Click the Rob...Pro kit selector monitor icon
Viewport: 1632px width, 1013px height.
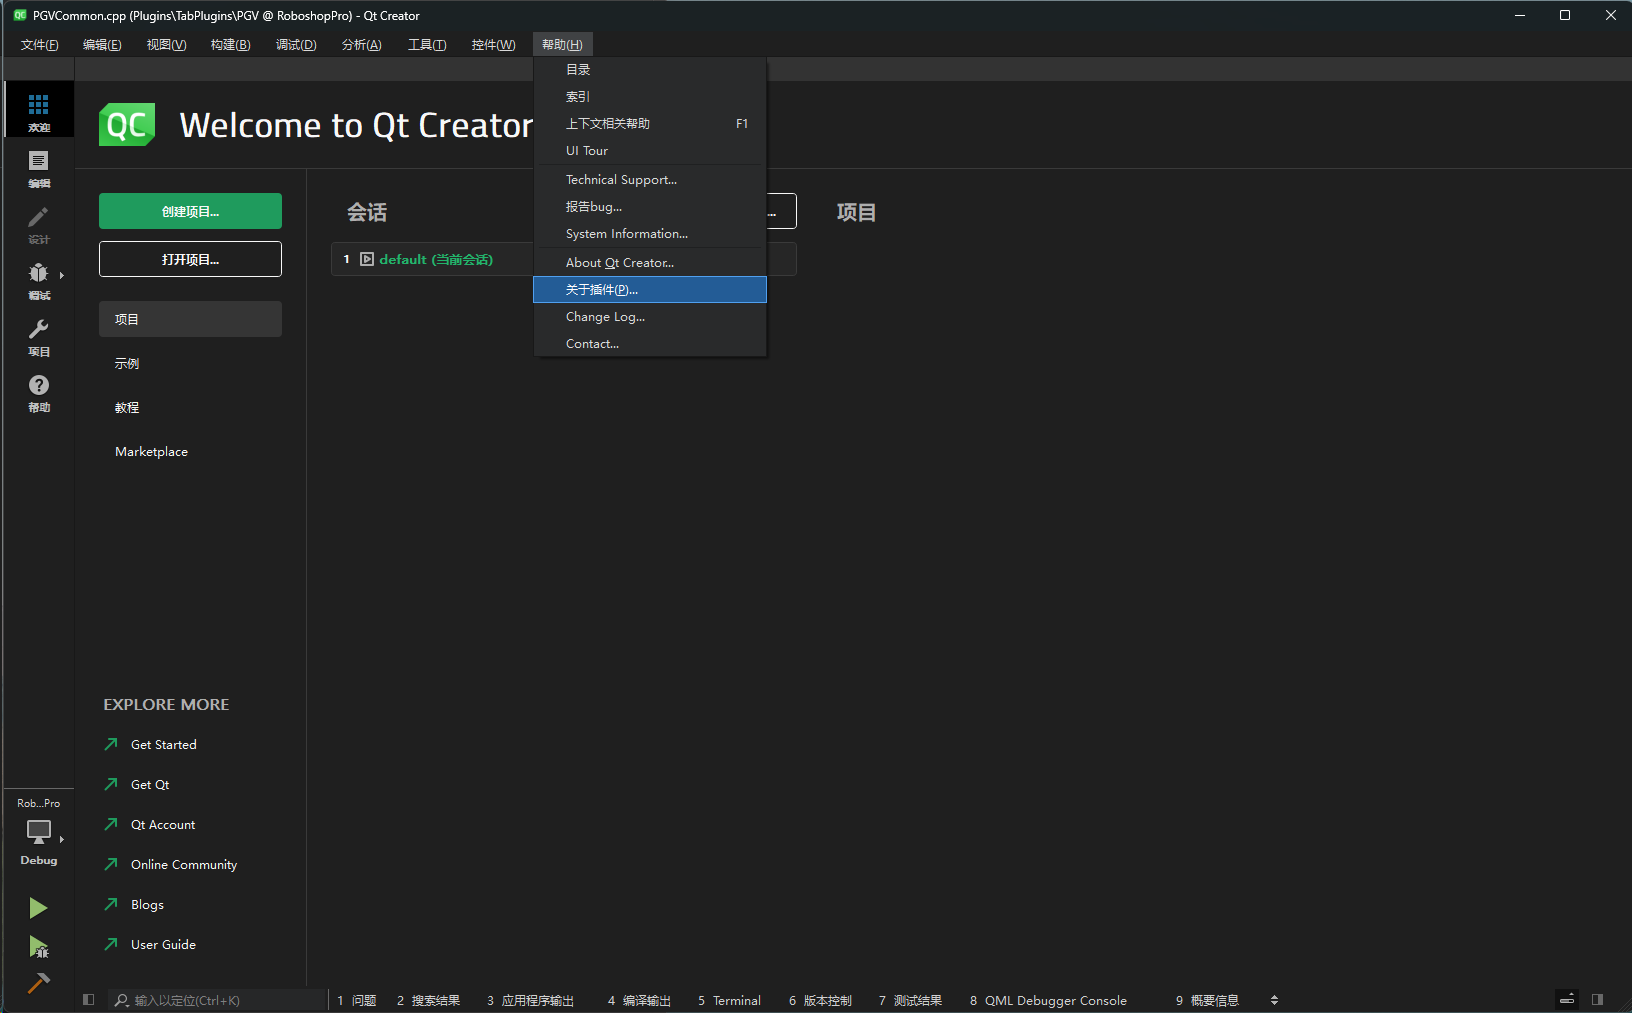[38, 832]
